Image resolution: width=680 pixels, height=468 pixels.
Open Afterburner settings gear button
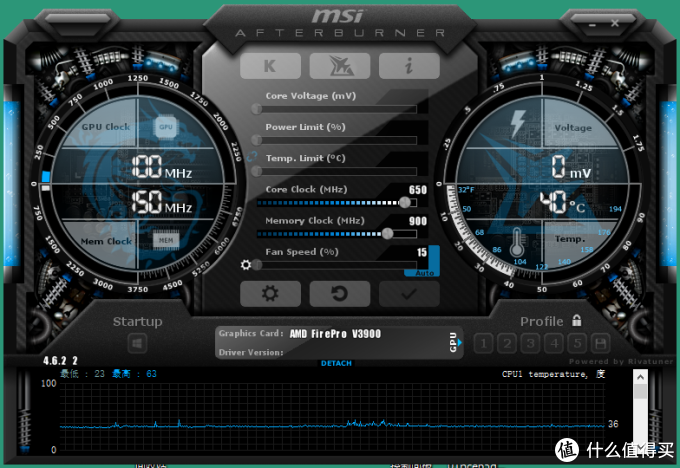point(270,294)
